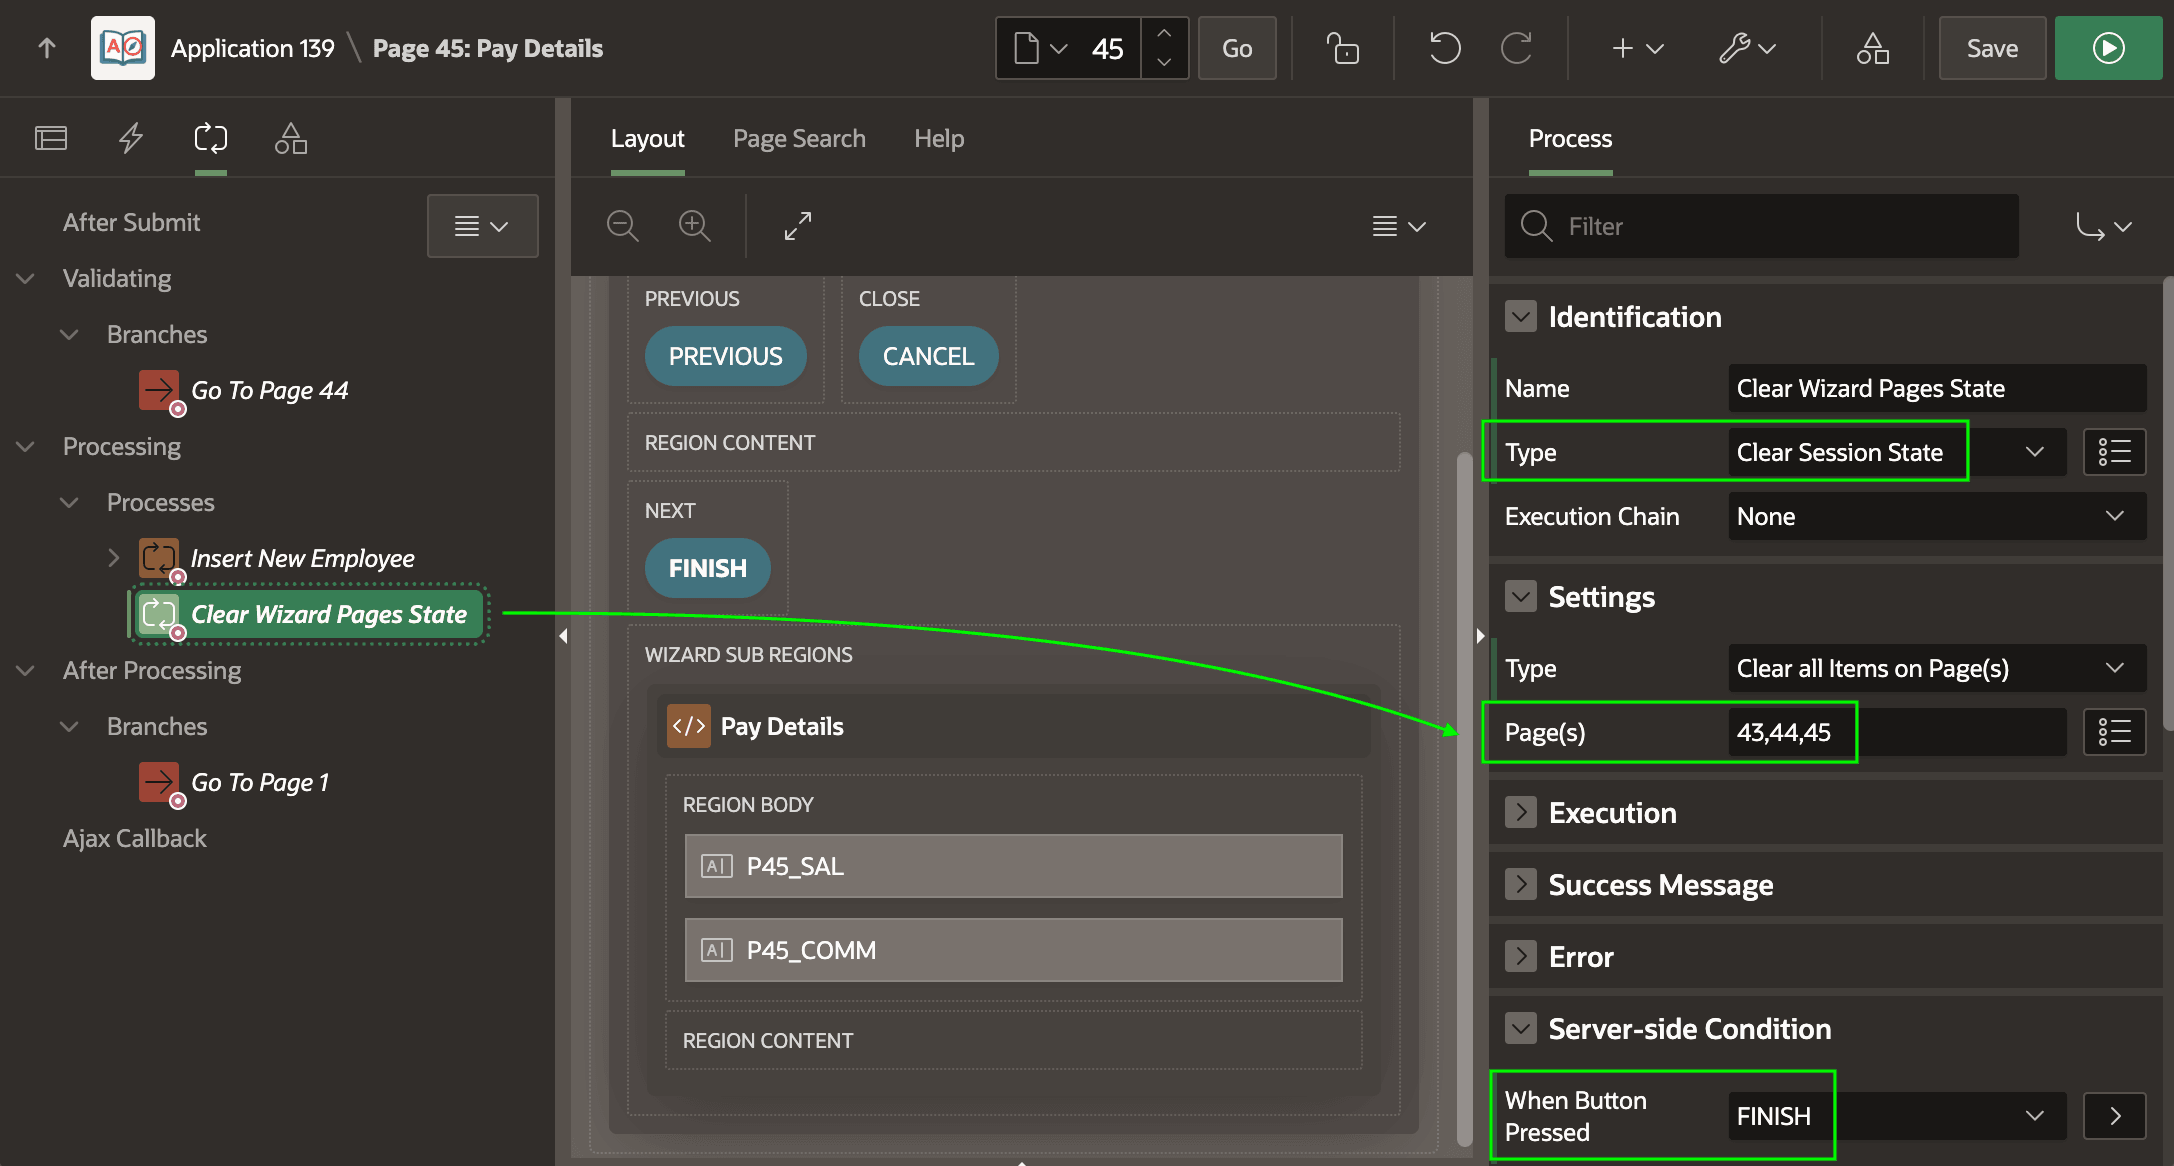Select the PREVIOUS button in layout

point(725,356)
